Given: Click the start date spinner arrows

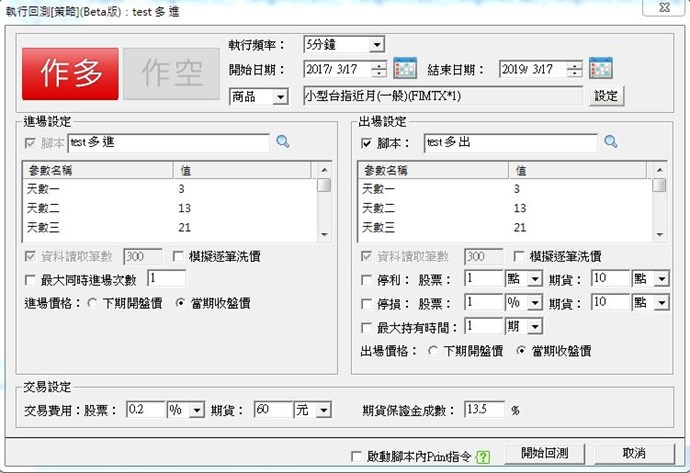Looking at the screenshot, I should [379, 69].
